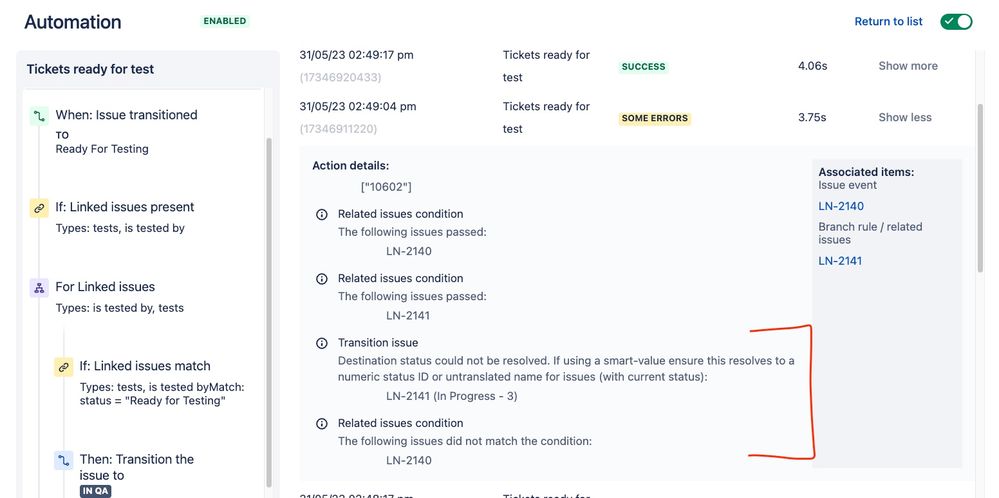Image resolution: width=999 pixels, height=498 pixels.
Task: Expand the Success entry with Show more
Action: point(908,66)
